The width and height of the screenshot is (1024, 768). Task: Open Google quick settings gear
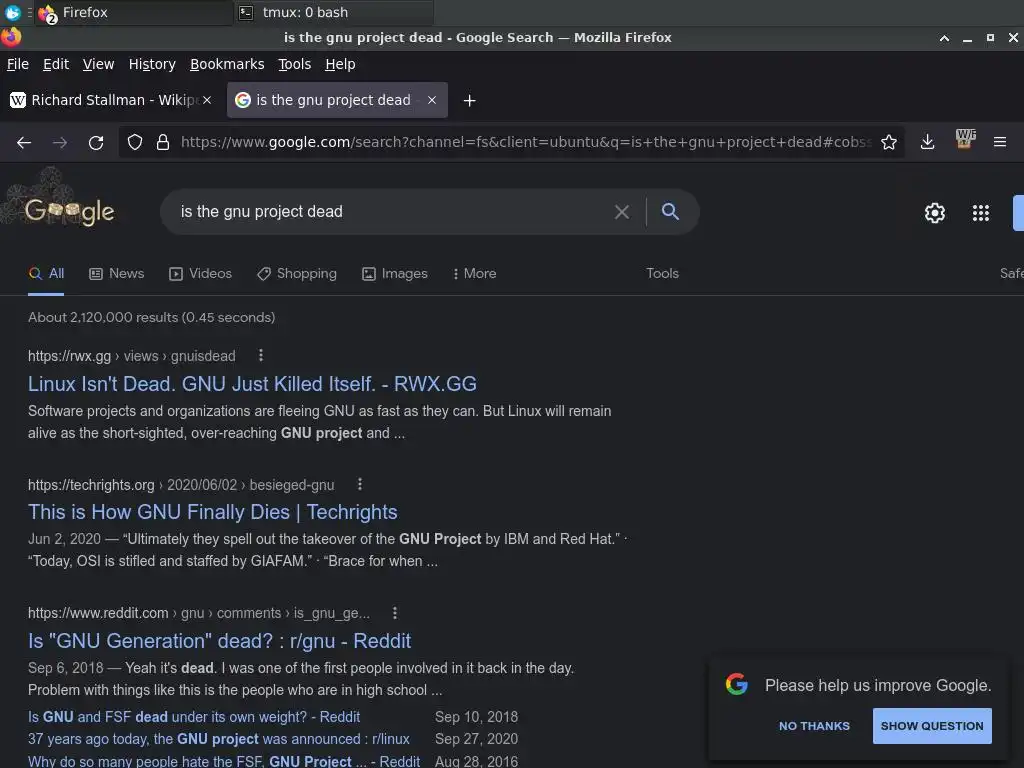click(x=935, y=213)
